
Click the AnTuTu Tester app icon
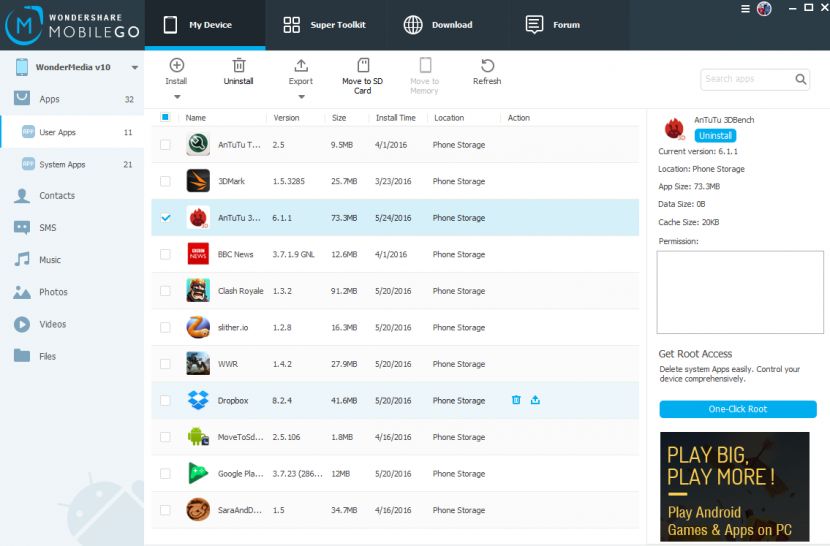pyautogui.click(x=198, y=145)
